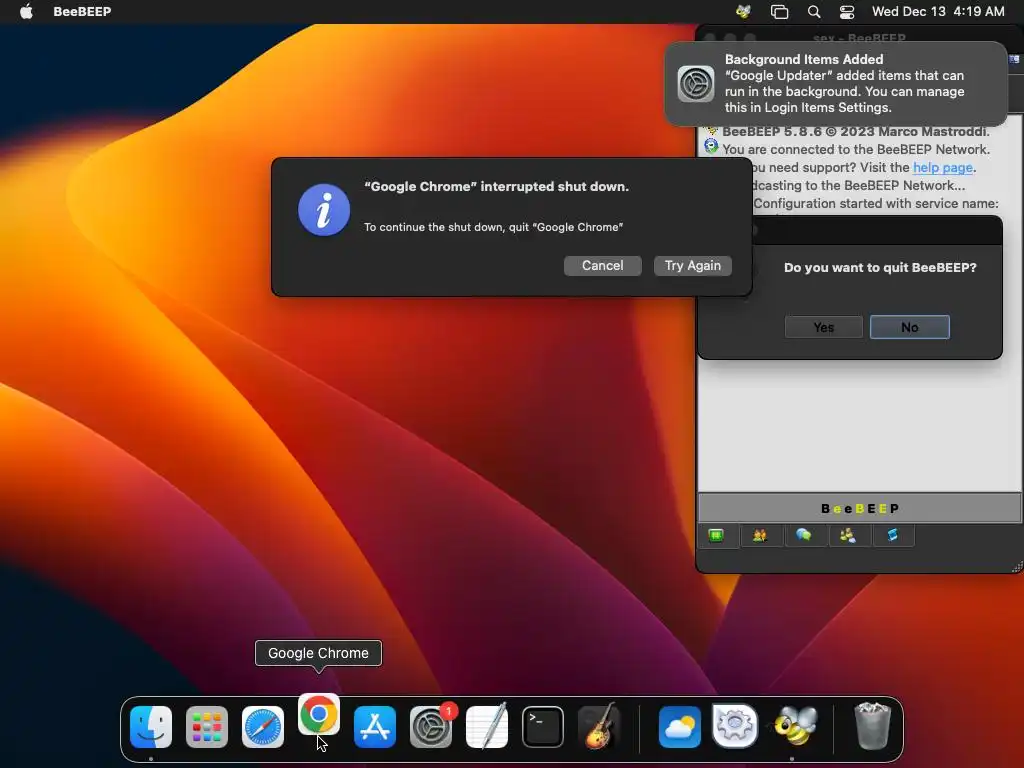Image resolution: width=1024 pixels, height=768 pixels.
Task: Open Control Center in the menu bar
Action: point(847,11)
